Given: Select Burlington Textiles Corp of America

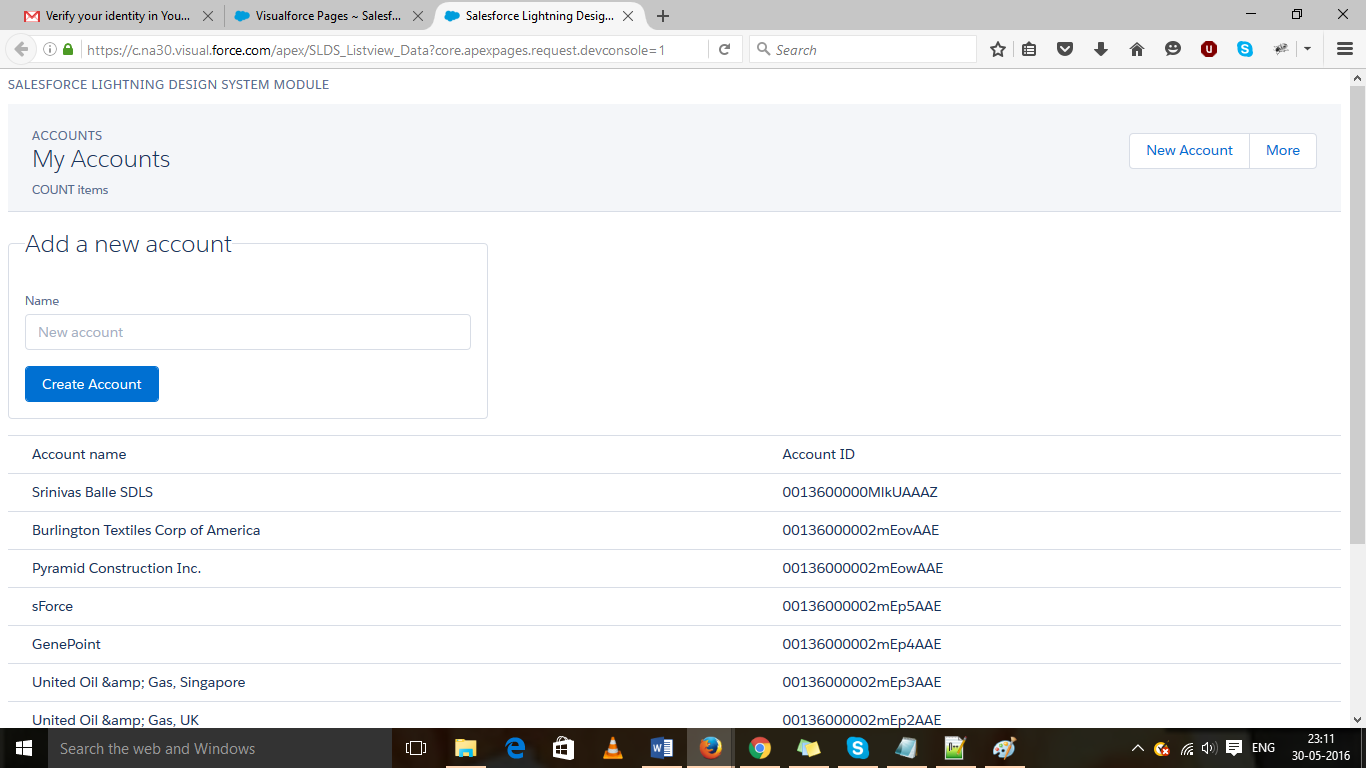Looking at the screenshot, I should point(146,530).
